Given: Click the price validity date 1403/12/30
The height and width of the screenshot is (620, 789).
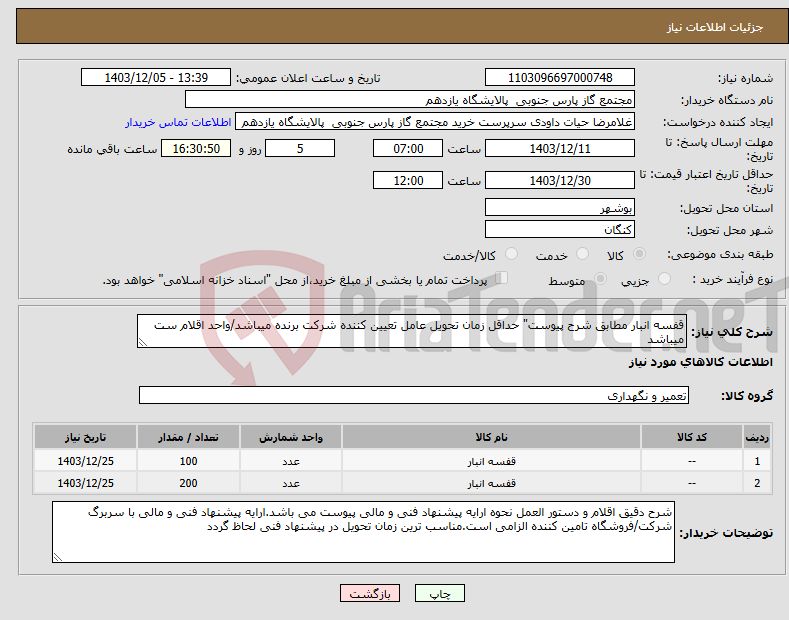Looking at the screenshot, I should [560, 180].
